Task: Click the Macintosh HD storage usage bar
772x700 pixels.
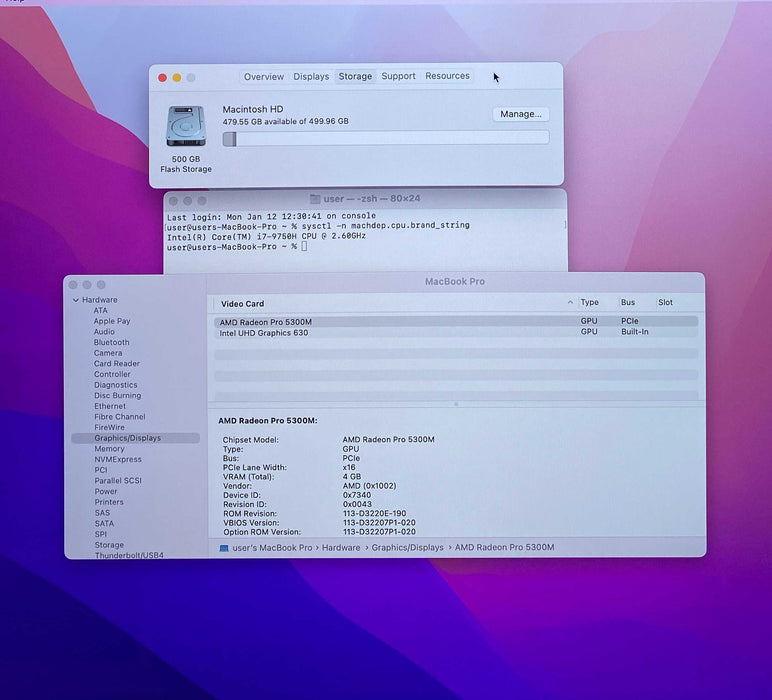Action: click(x=386, y=138)
